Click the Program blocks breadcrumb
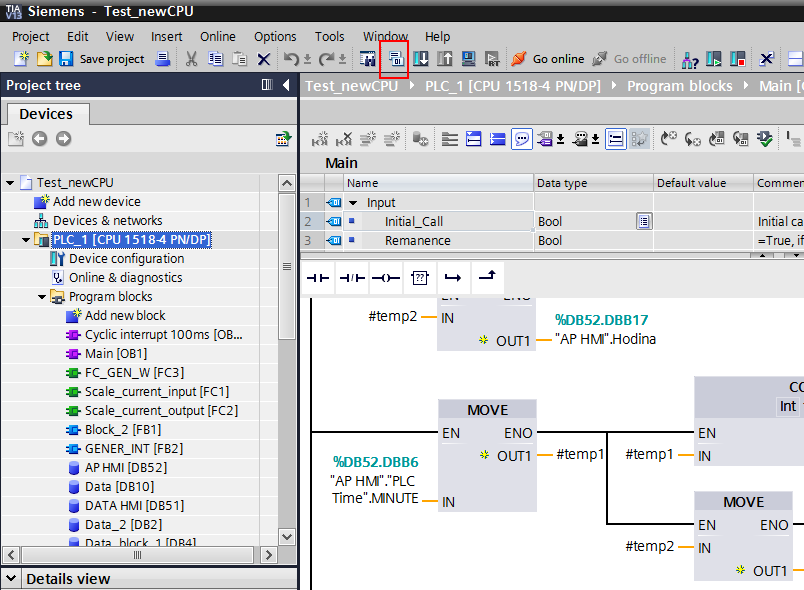 point(680,86)
